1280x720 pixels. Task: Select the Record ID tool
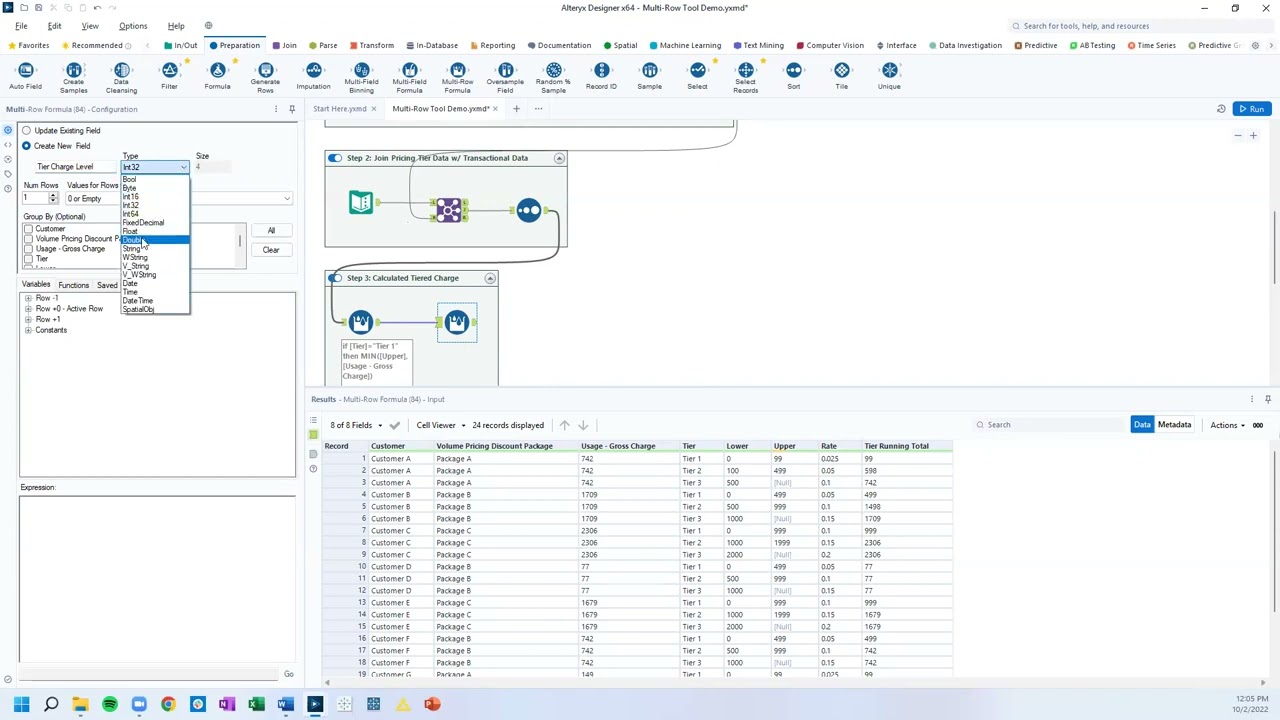601,76
